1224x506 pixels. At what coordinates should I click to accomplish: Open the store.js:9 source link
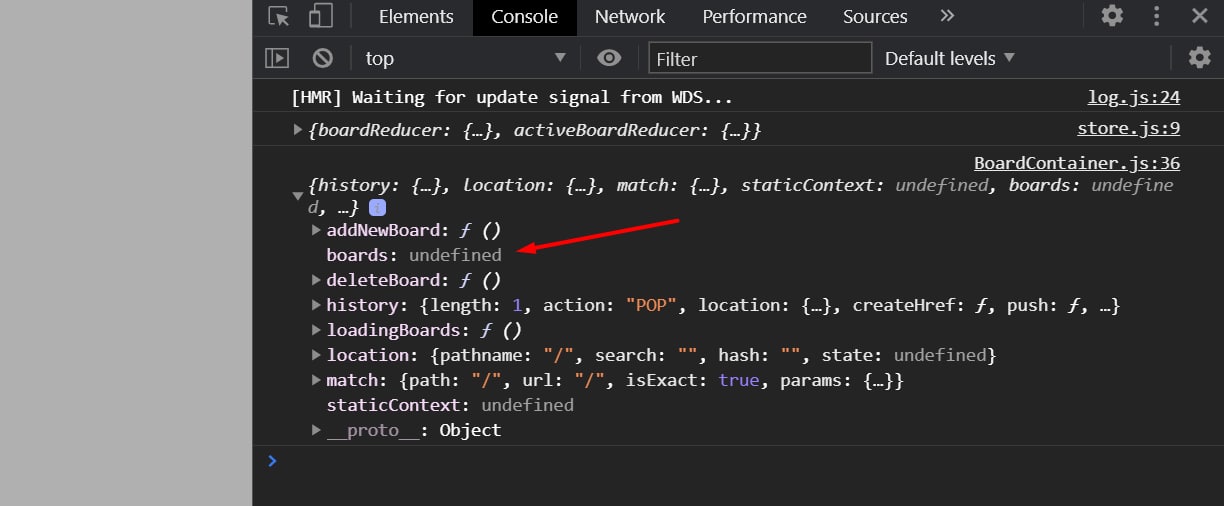tap(1128, 128)
